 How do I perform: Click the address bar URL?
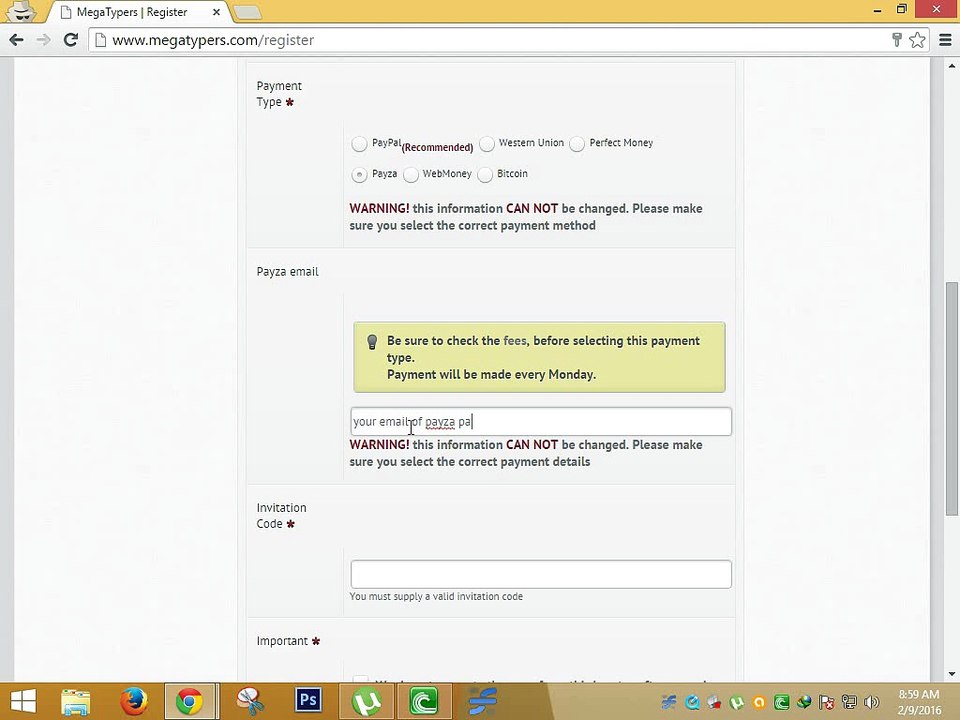click(x=213, y=40)
